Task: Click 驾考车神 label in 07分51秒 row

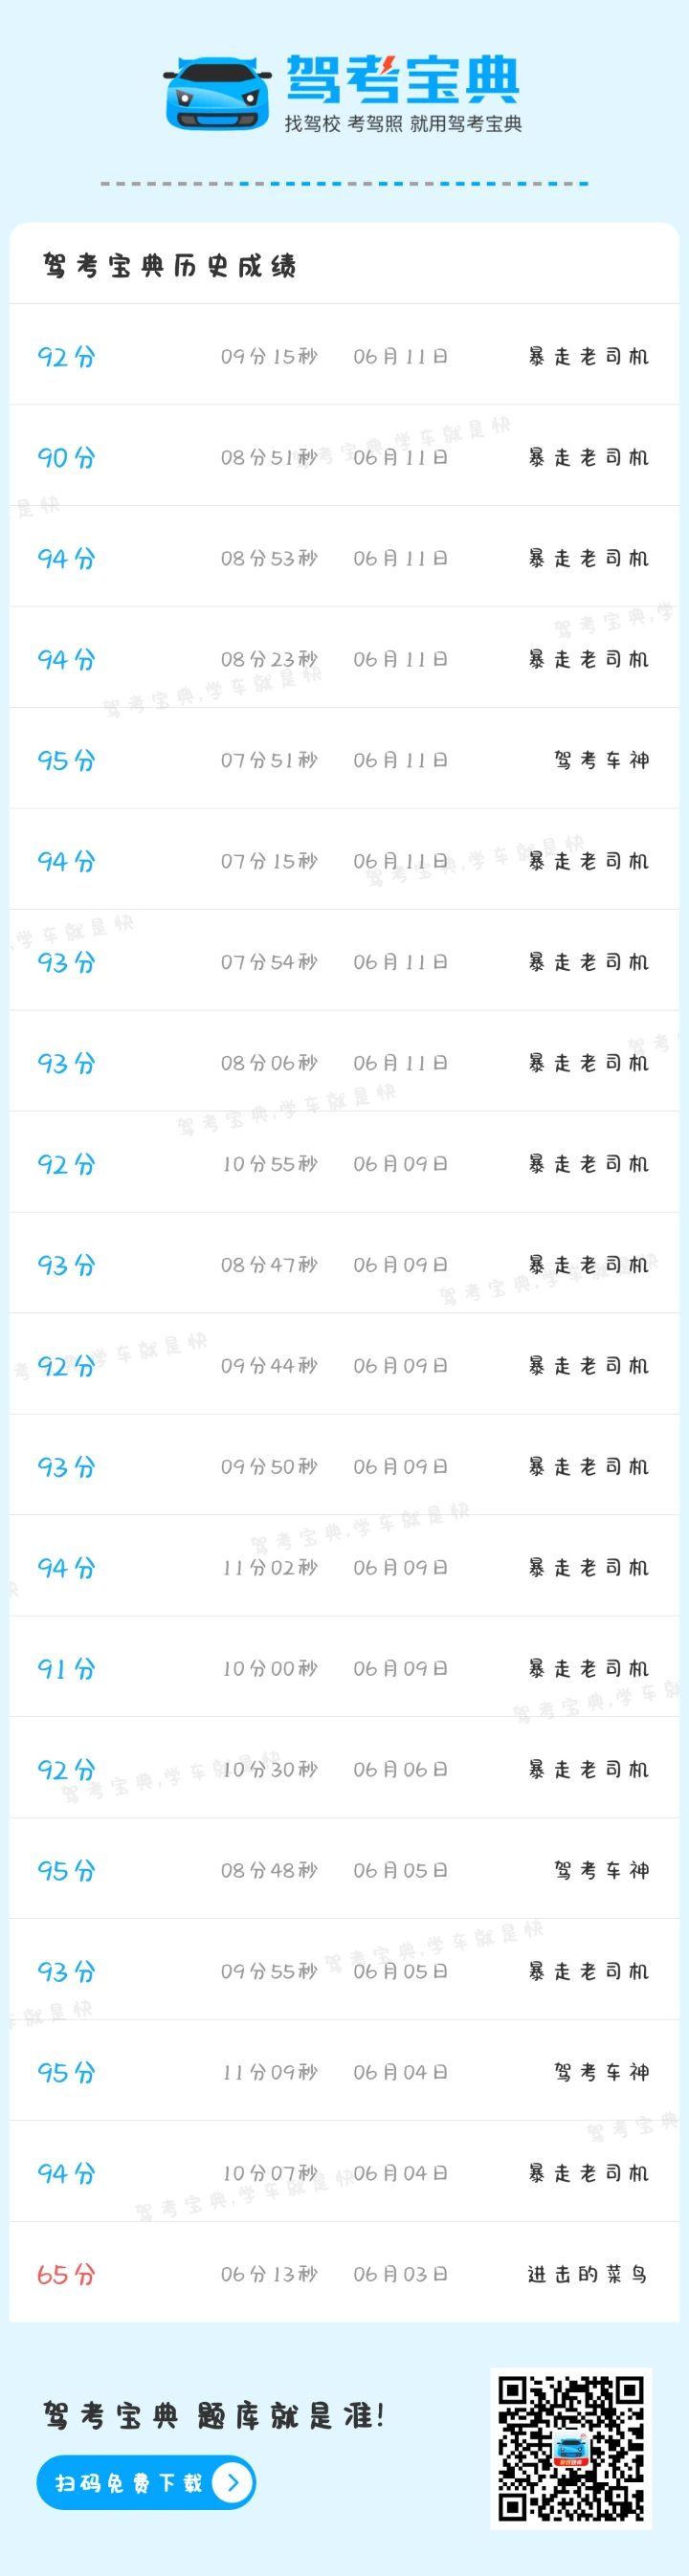Action: [x=602, y=761]
